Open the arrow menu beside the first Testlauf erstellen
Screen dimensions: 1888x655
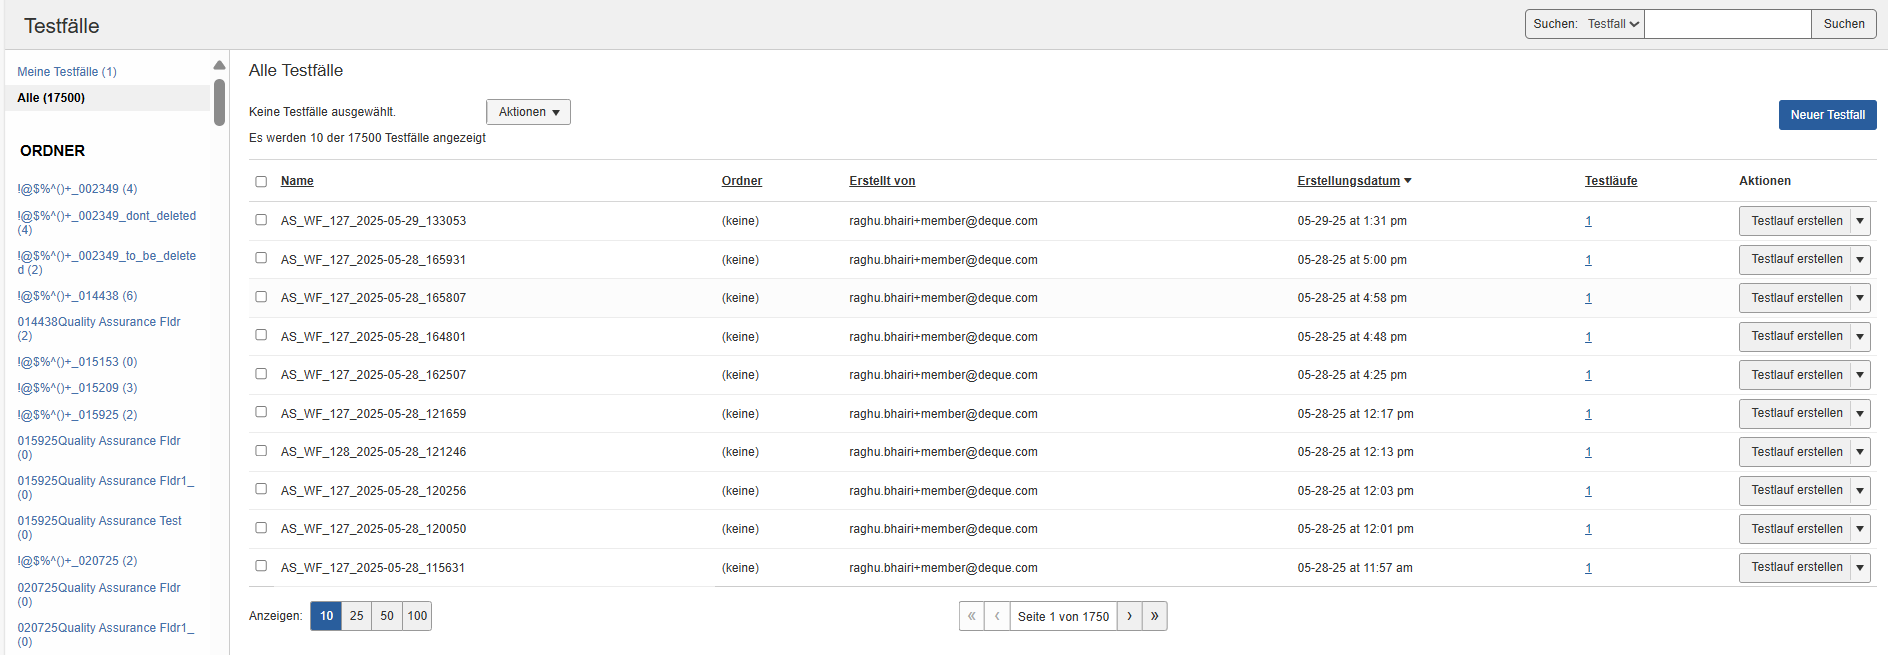pyautogui.click(x=1860, y=221)
